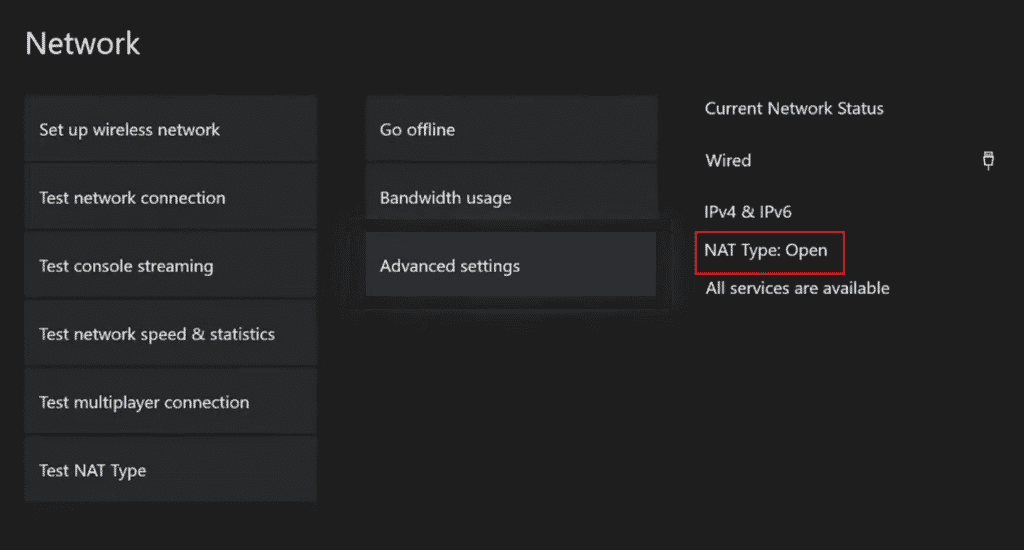Click the IPv4 text in status
This screenshot has width=1024, height=550.
tap(722, 212)
